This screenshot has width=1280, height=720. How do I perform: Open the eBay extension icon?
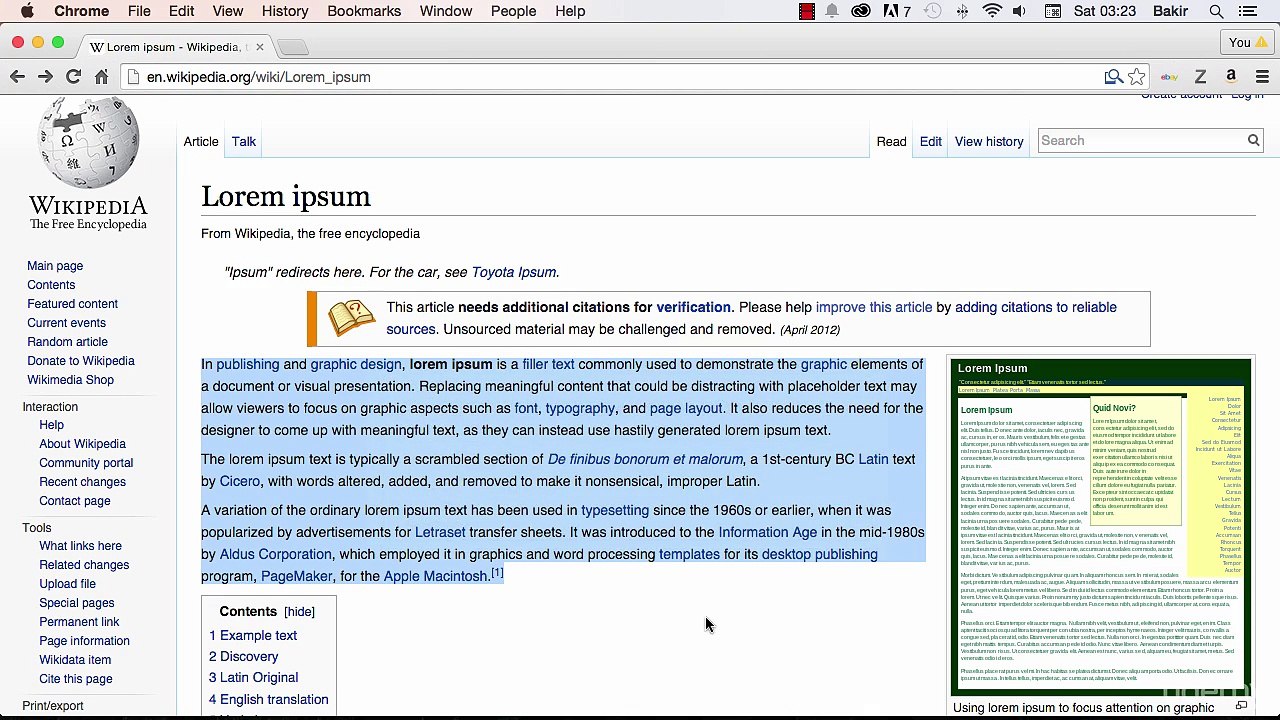click(x=1169, y=77)
